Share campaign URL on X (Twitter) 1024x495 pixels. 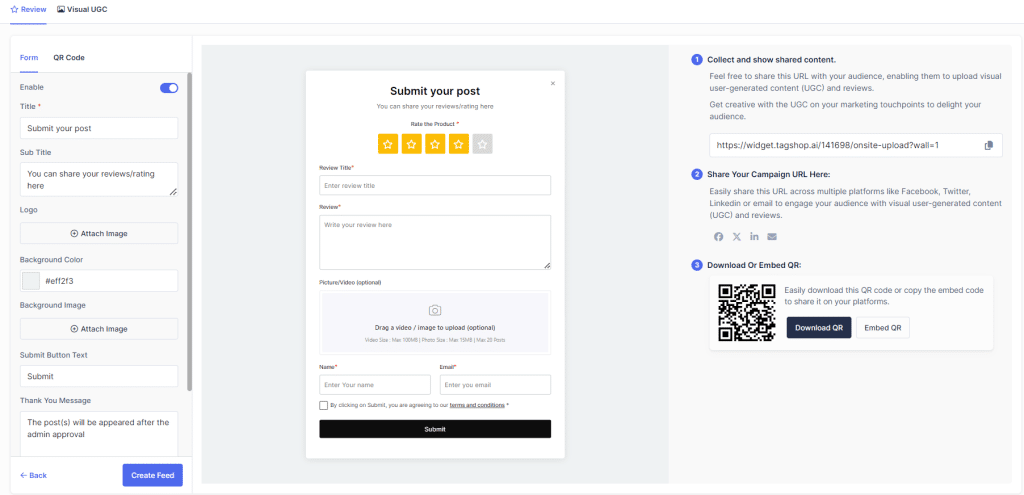(736, 236)
